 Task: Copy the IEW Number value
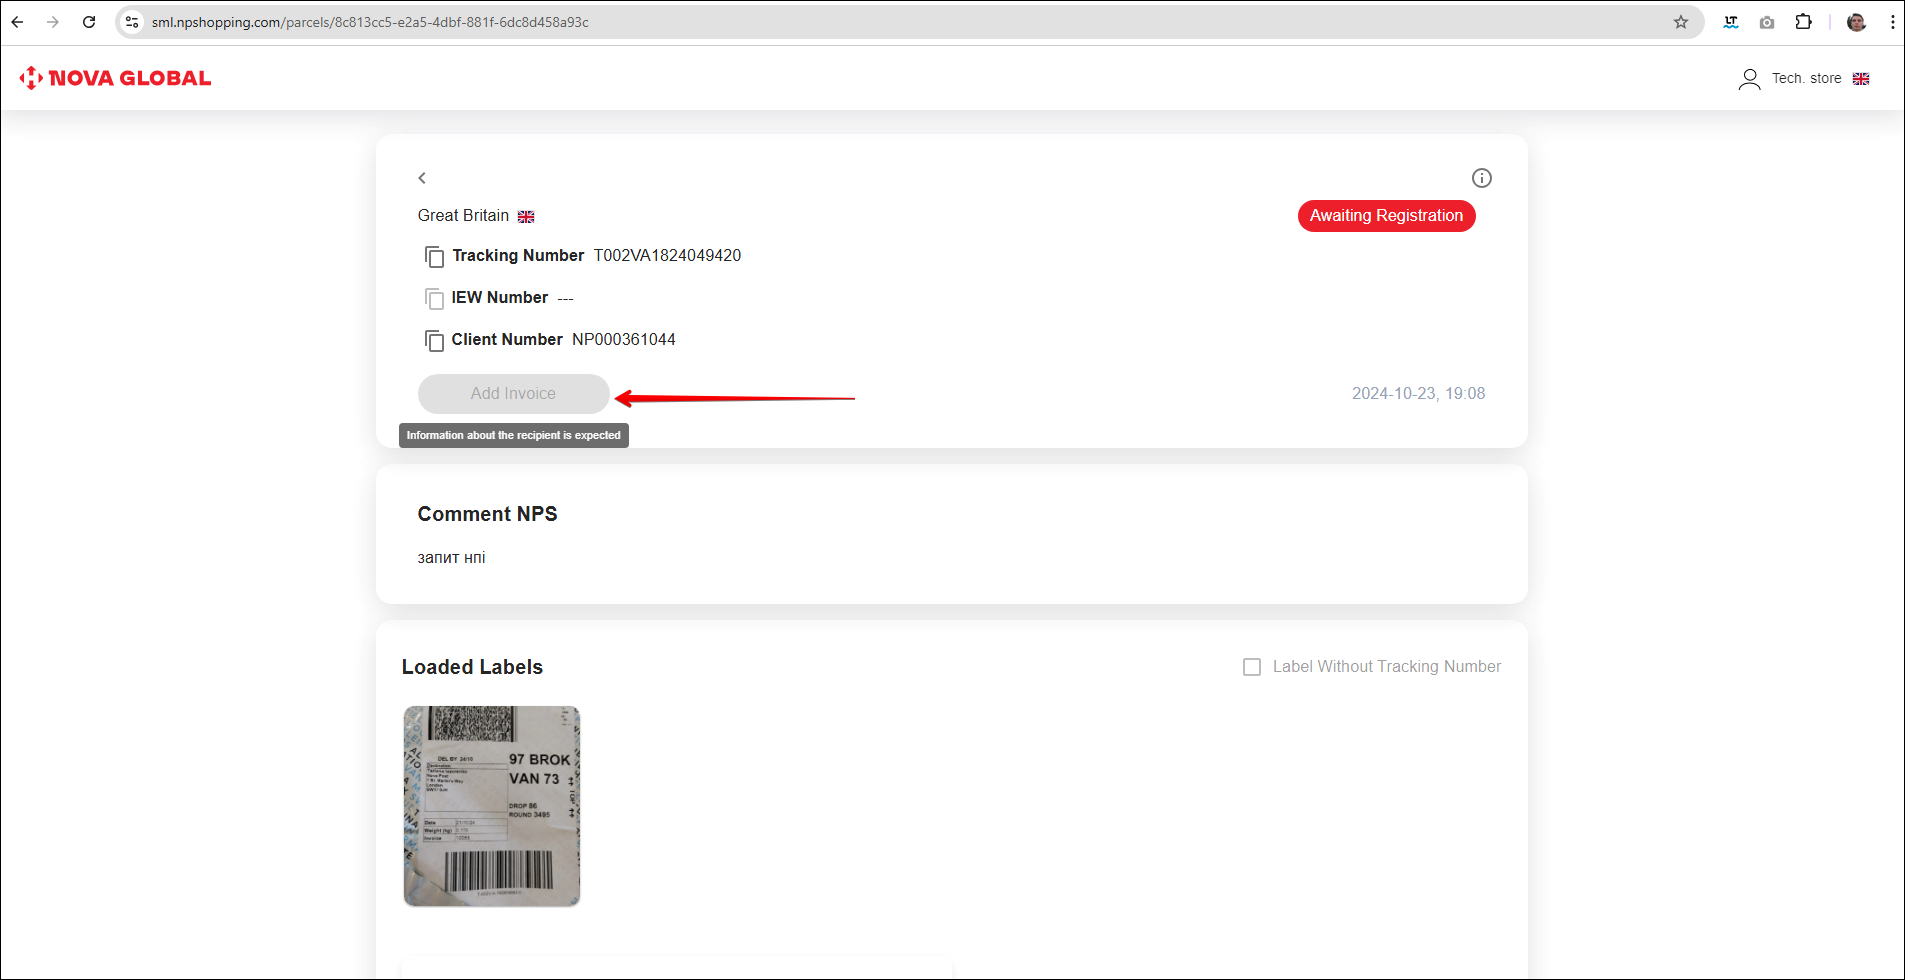coord(434,299)
